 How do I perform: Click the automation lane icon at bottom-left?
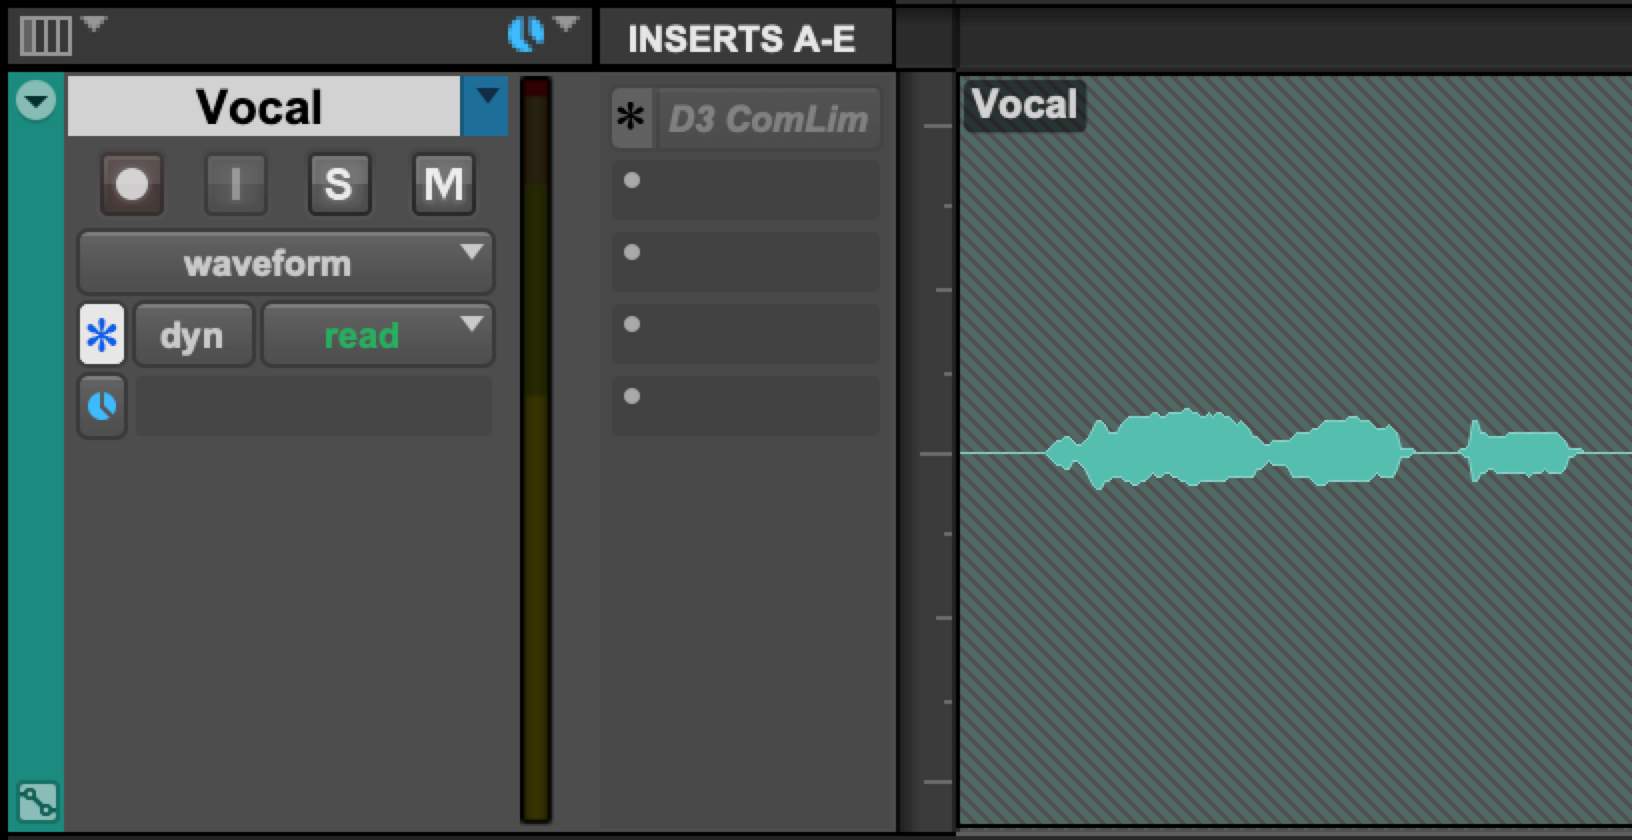point(37,801)
